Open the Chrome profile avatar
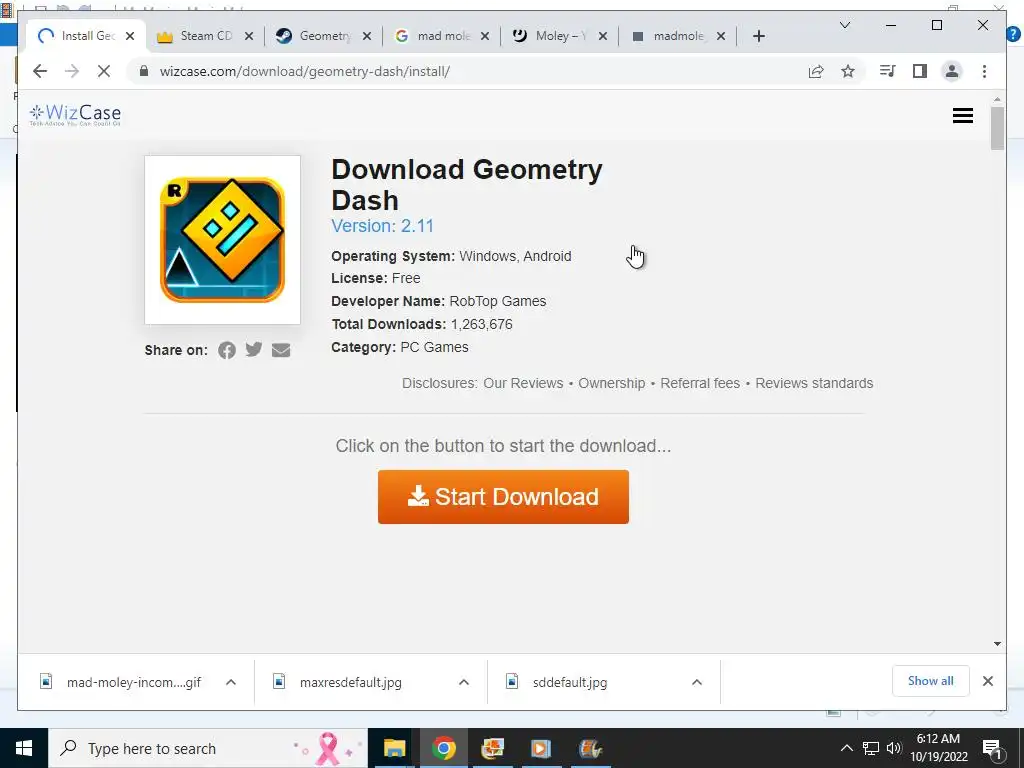 (952, 71)
